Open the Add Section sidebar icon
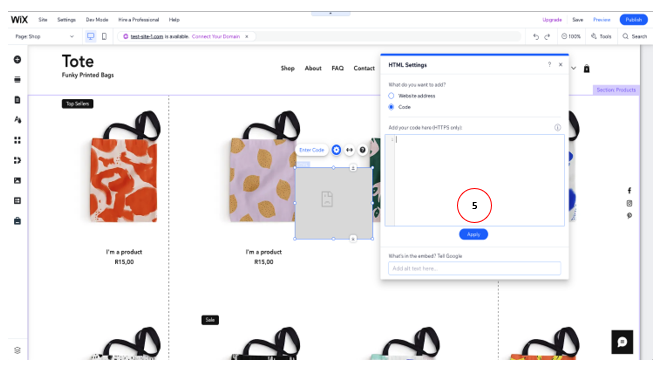Screen dimensions: 672x373 coord(17,79)
